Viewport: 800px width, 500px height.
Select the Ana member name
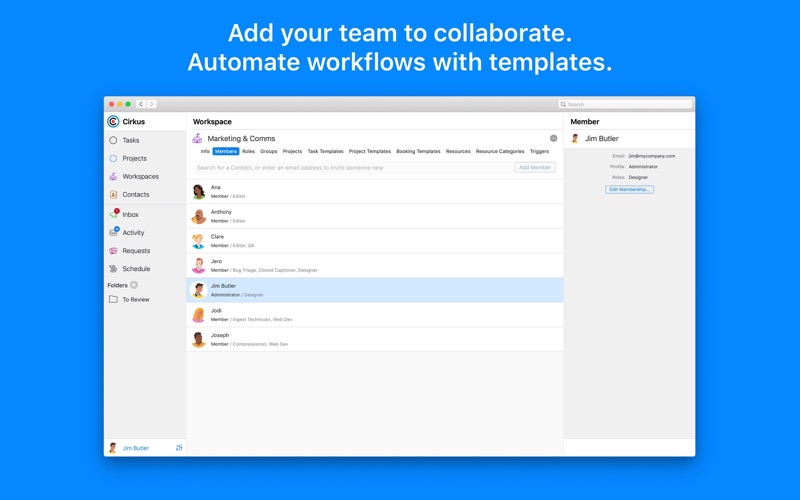click(x=216, y=187)
